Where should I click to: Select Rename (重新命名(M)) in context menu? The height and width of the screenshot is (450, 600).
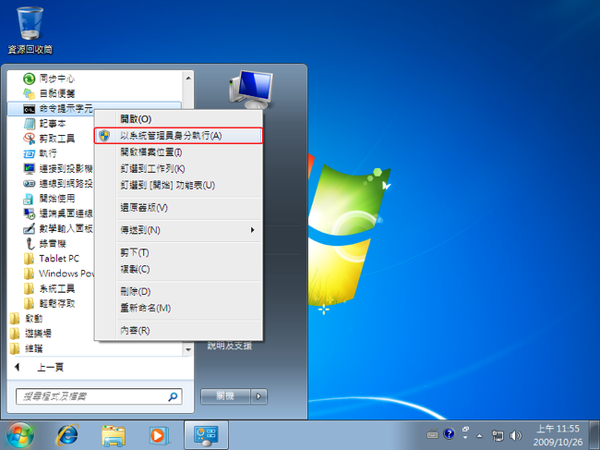tap(178, 308)
